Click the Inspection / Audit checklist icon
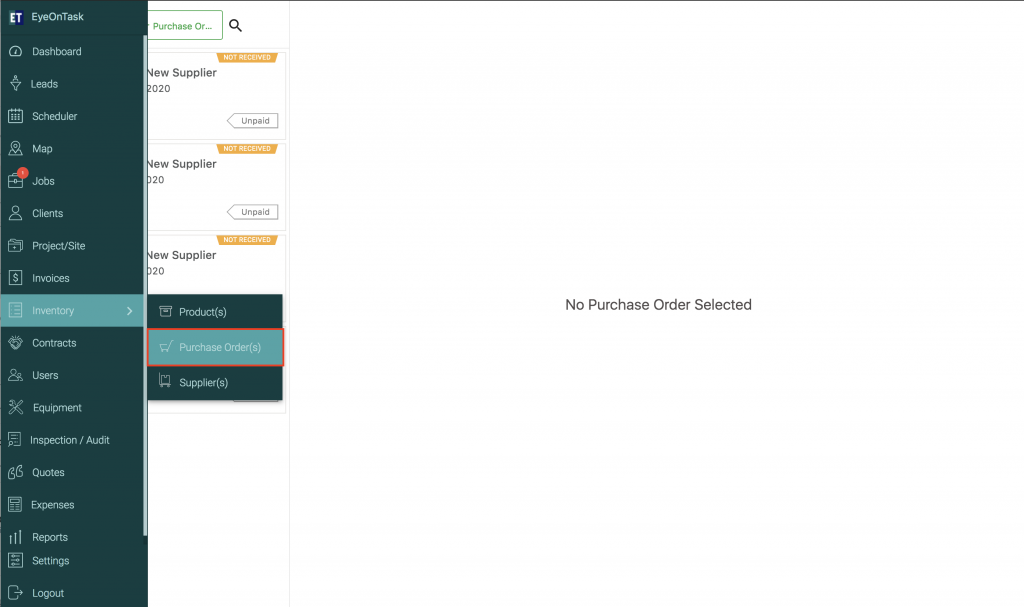This screenshot has width=1024, height=607. (x=15, y=440)
